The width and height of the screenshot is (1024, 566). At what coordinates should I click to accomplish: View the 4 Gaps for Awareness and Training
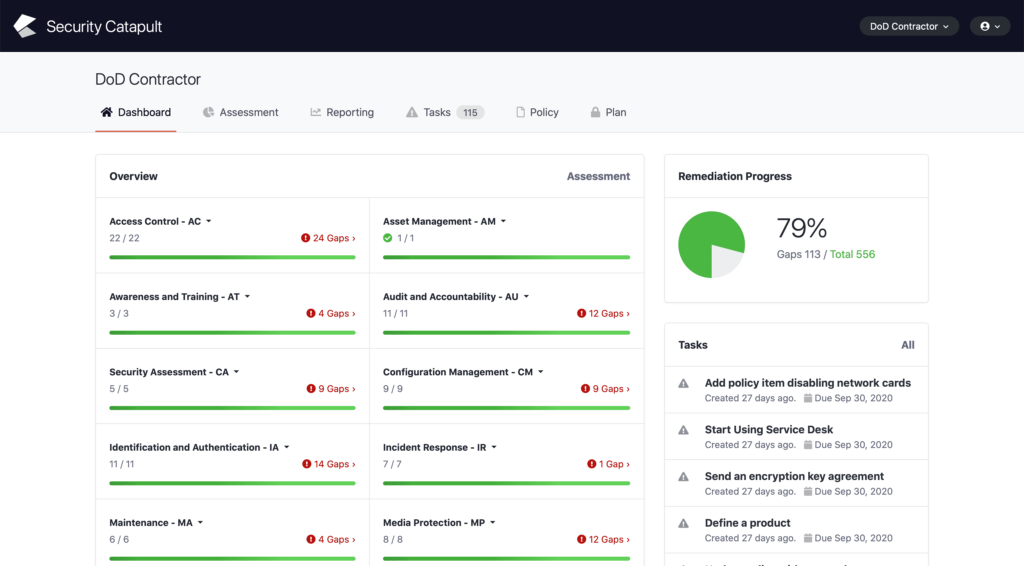point(331,314)
